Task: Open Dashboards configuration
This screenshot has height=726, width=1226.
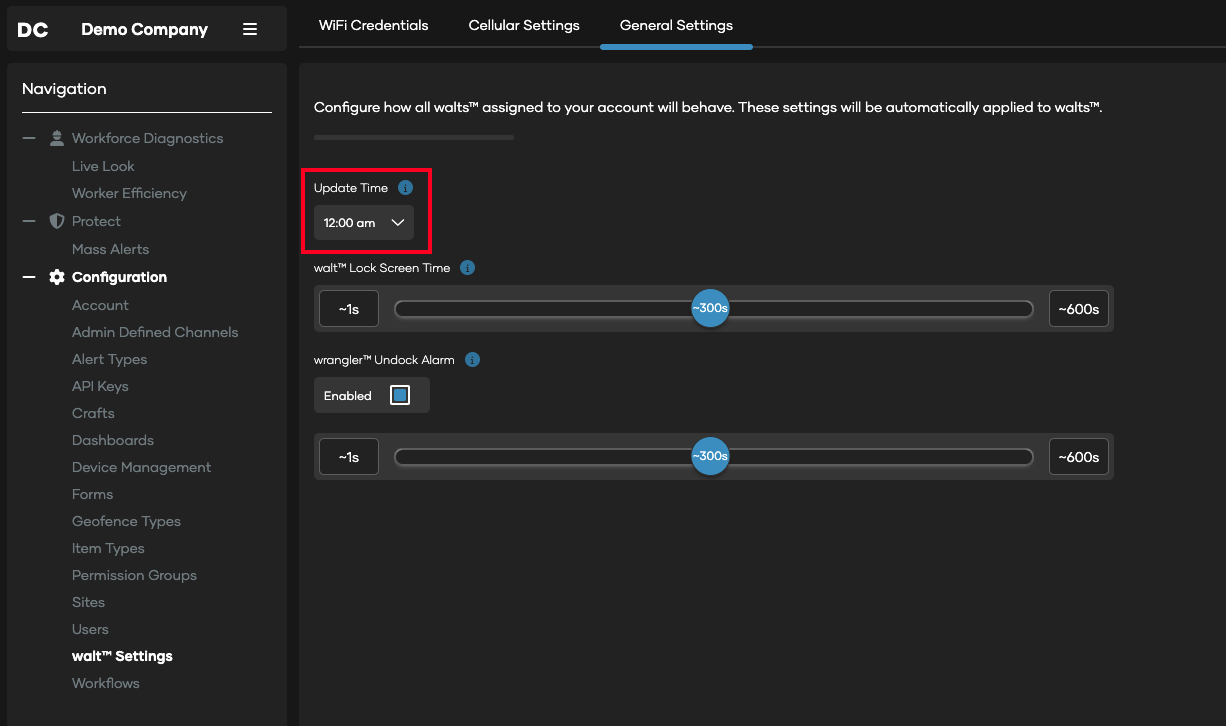Action: pyautogui.click(x=113, y=440)
